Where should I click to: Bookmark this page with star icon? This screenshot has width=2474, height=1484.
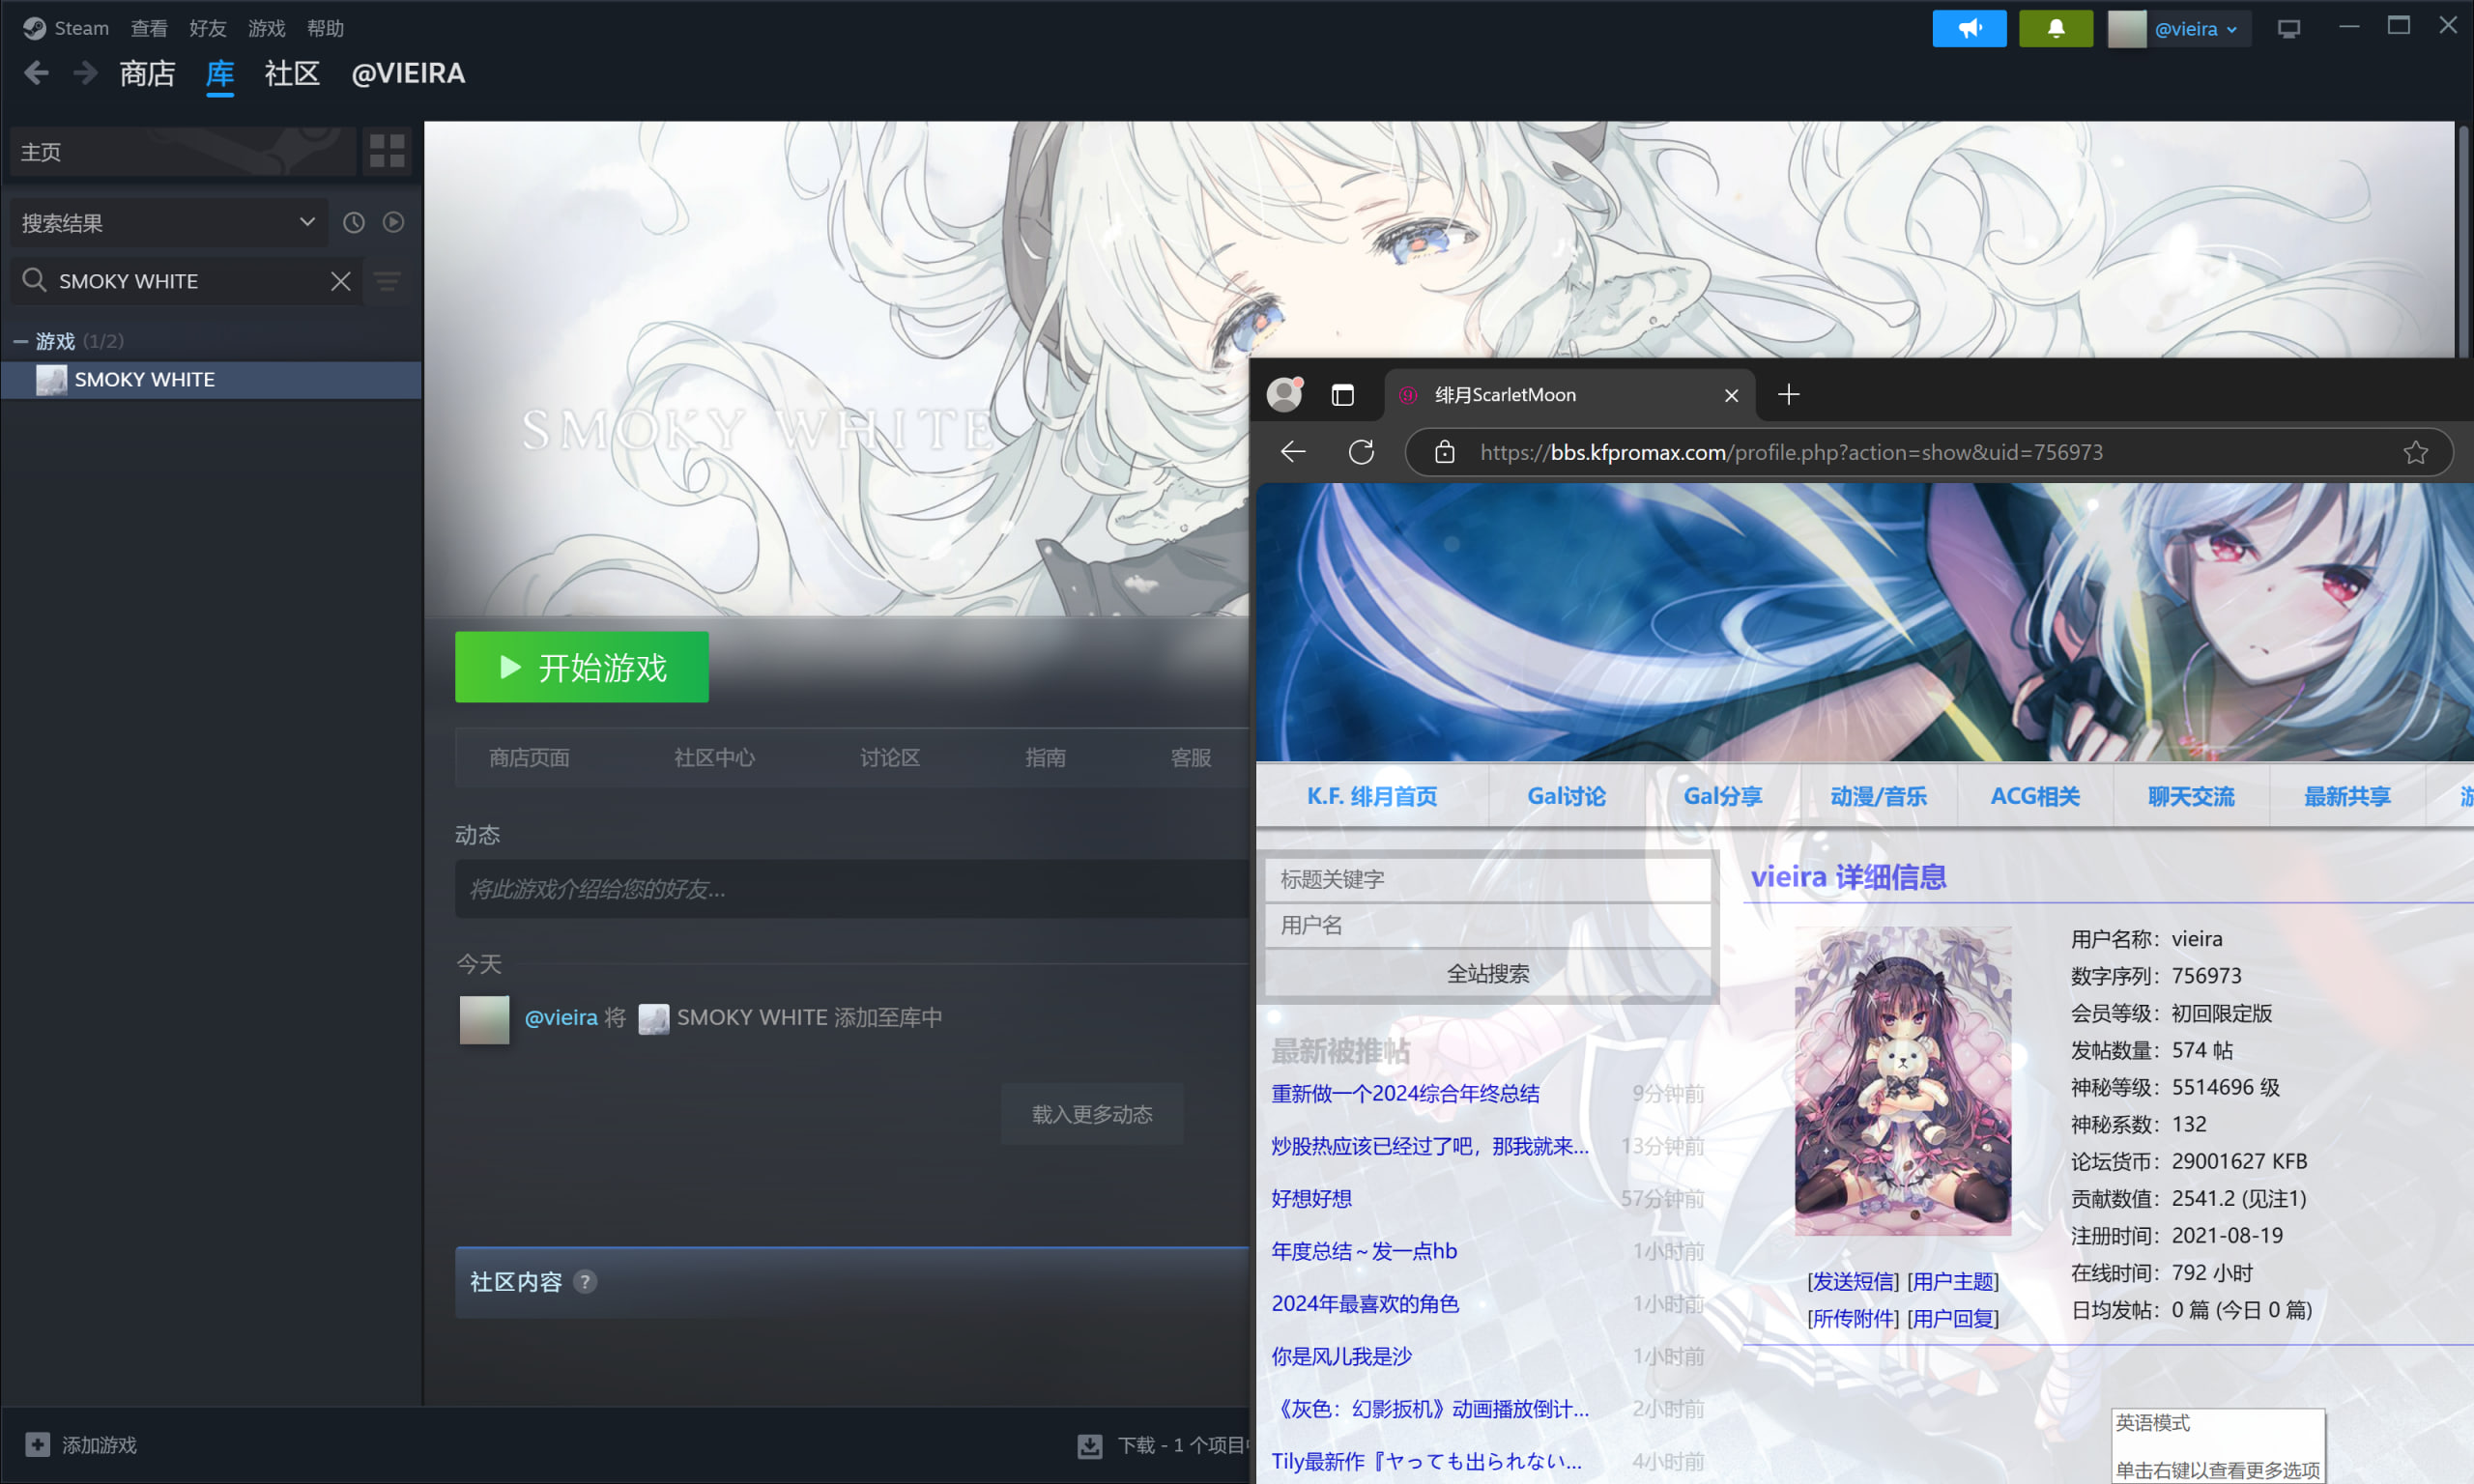coord(2415,452)
